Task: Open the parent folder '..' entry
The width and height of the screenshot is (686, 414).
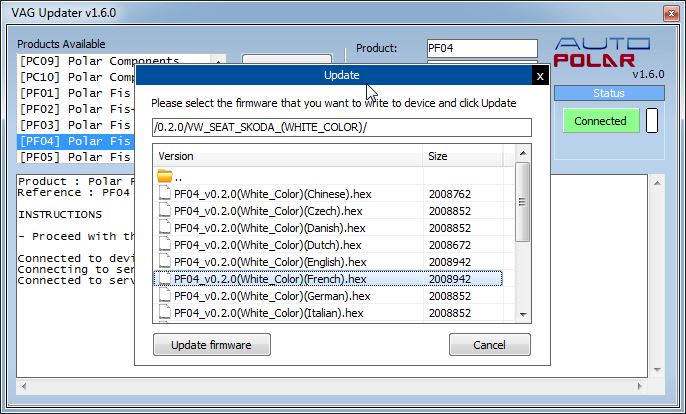Action: click(x=169, y=176)
